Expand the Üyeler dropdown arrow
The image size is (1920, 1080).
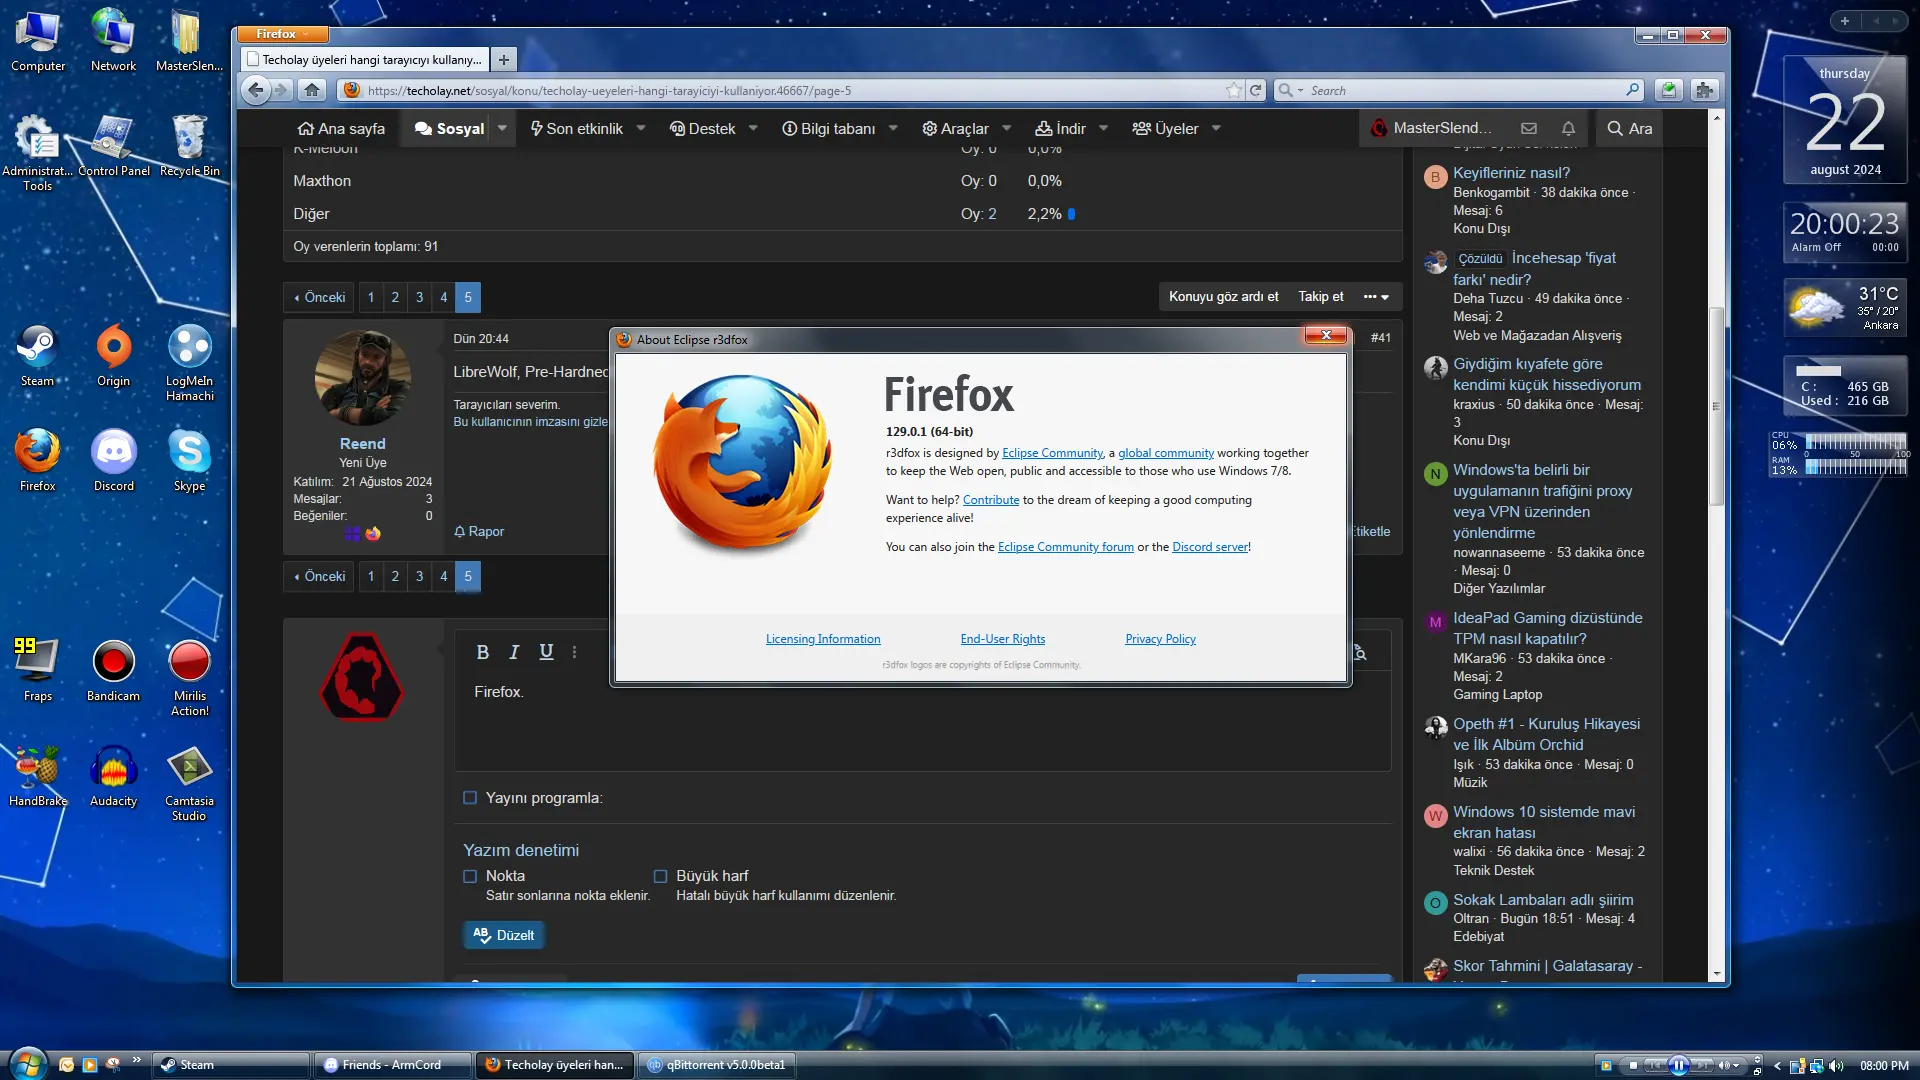[x=1216, y=128]
